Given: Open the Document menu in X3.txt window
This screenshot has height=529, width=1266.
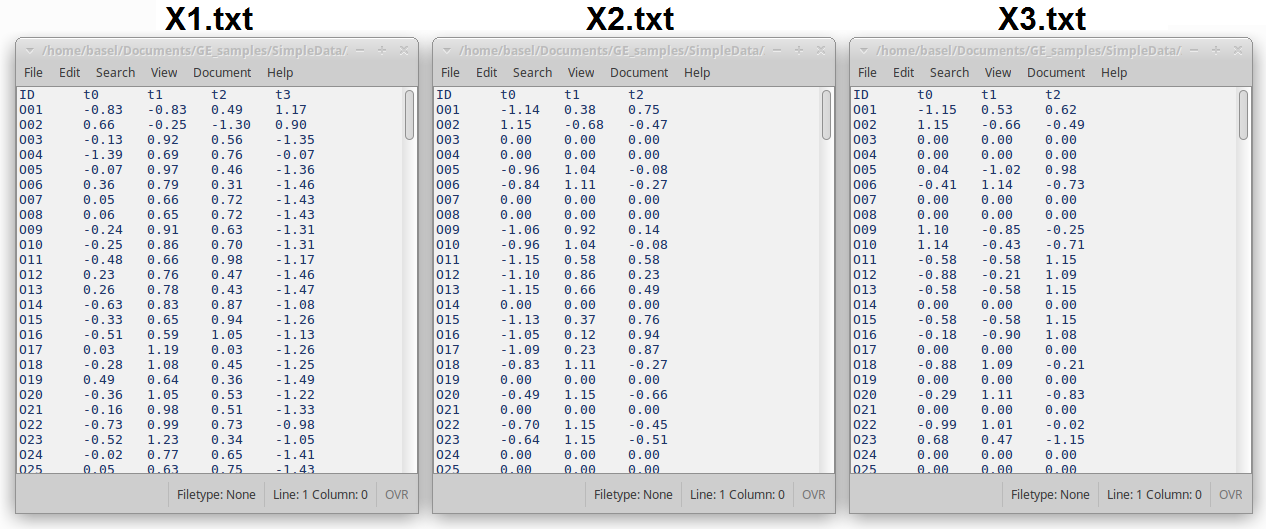Looking at the screenshot, I should [1056, 72].
